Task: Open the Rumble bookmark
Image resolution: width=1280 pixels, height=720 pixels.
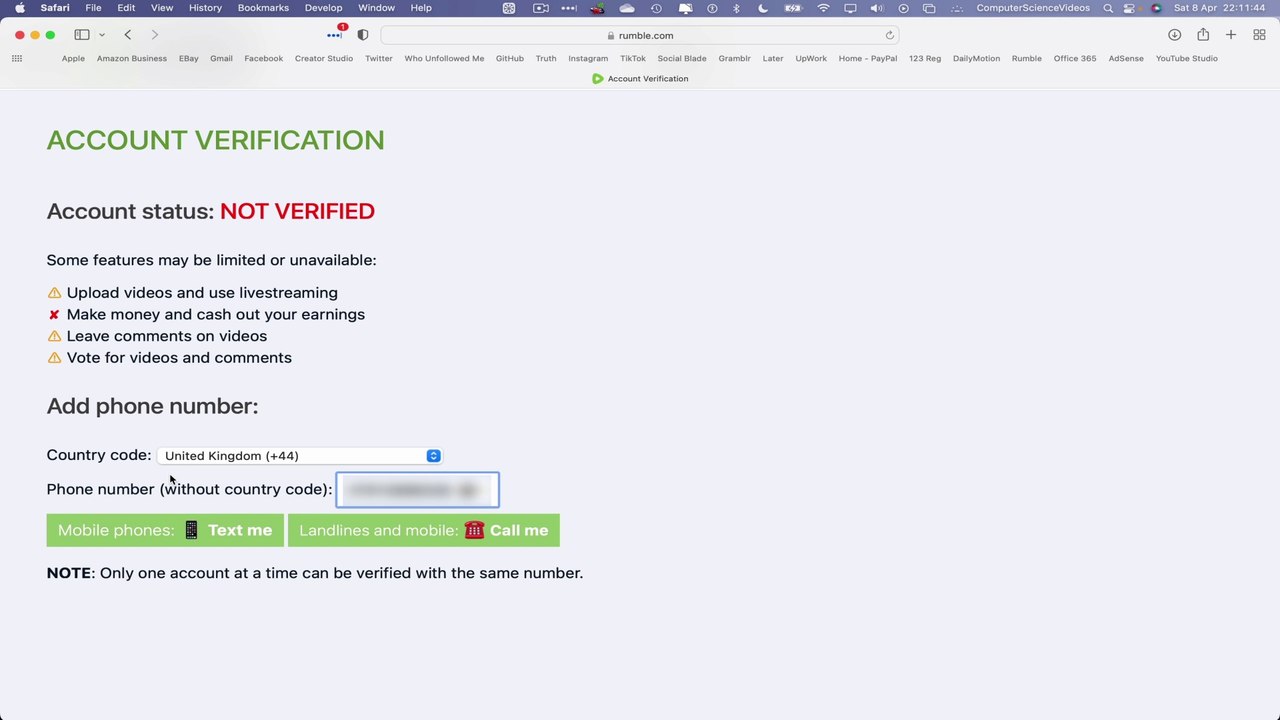Action: 1027,58
